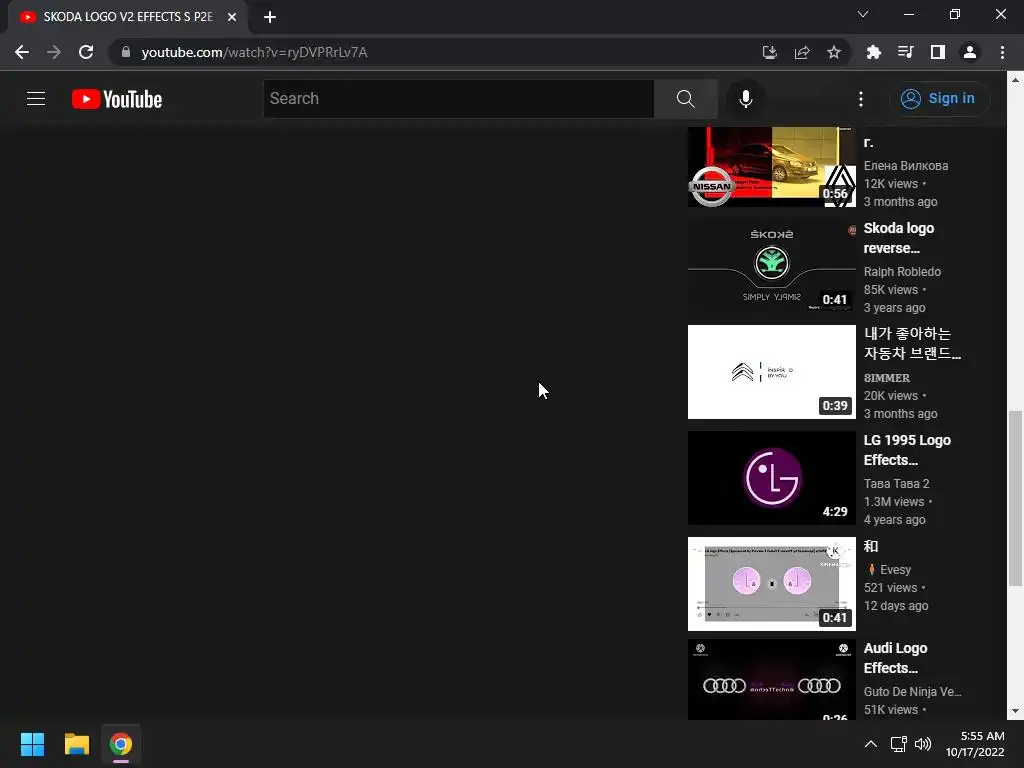
Task: Visit the Guto De Ninja Ve... channel
Action: (x=912, y=692)
